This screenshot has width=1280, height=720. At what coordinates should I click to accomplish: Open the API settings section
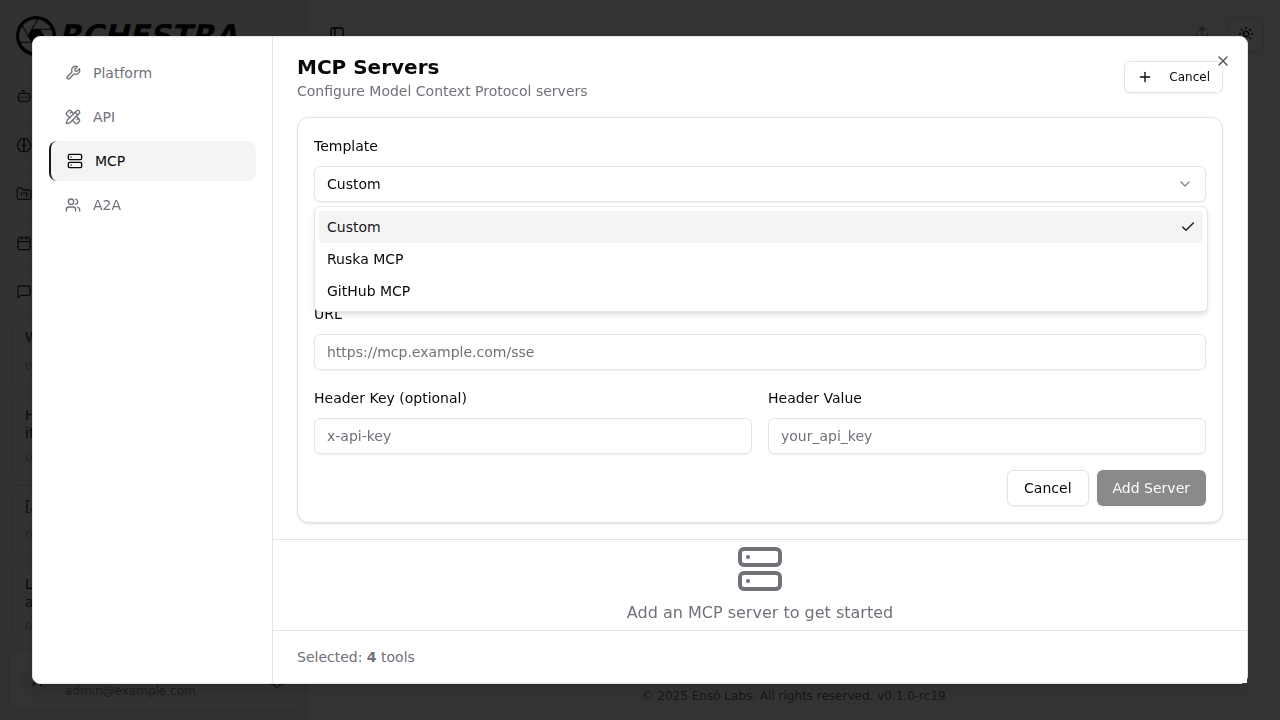coord(152,117)
